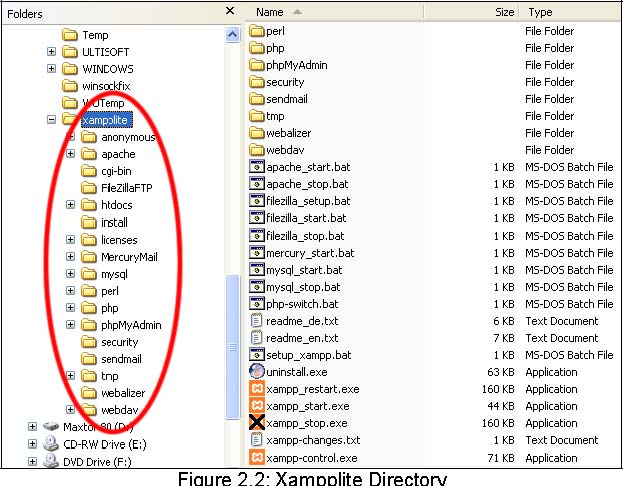The width and height of the screenshot is (623, 486).
Task: Click the xampp_restart.exe icon
Action: [256, 389]
